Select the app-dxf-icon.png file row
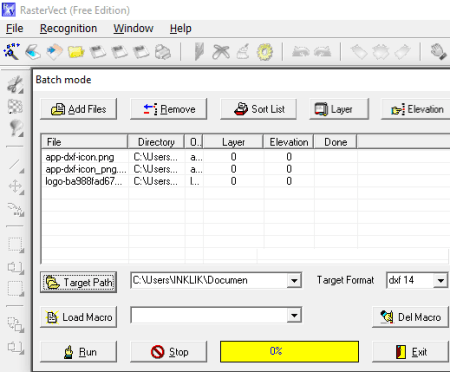The image size is (450, 372). [245, 157]
